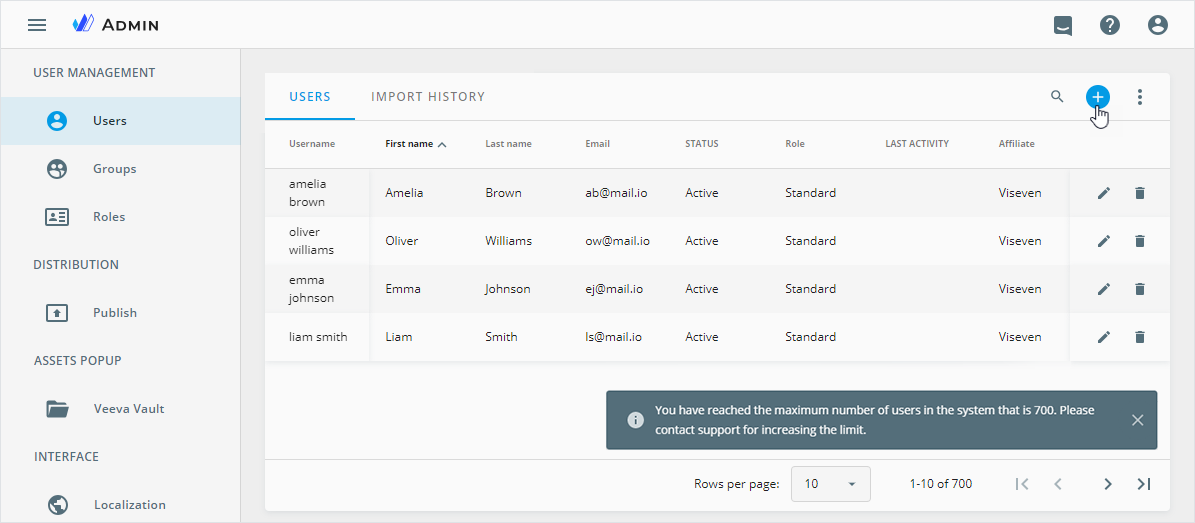
Task: Open the search users magnifier
Action: click(1057, 97)
